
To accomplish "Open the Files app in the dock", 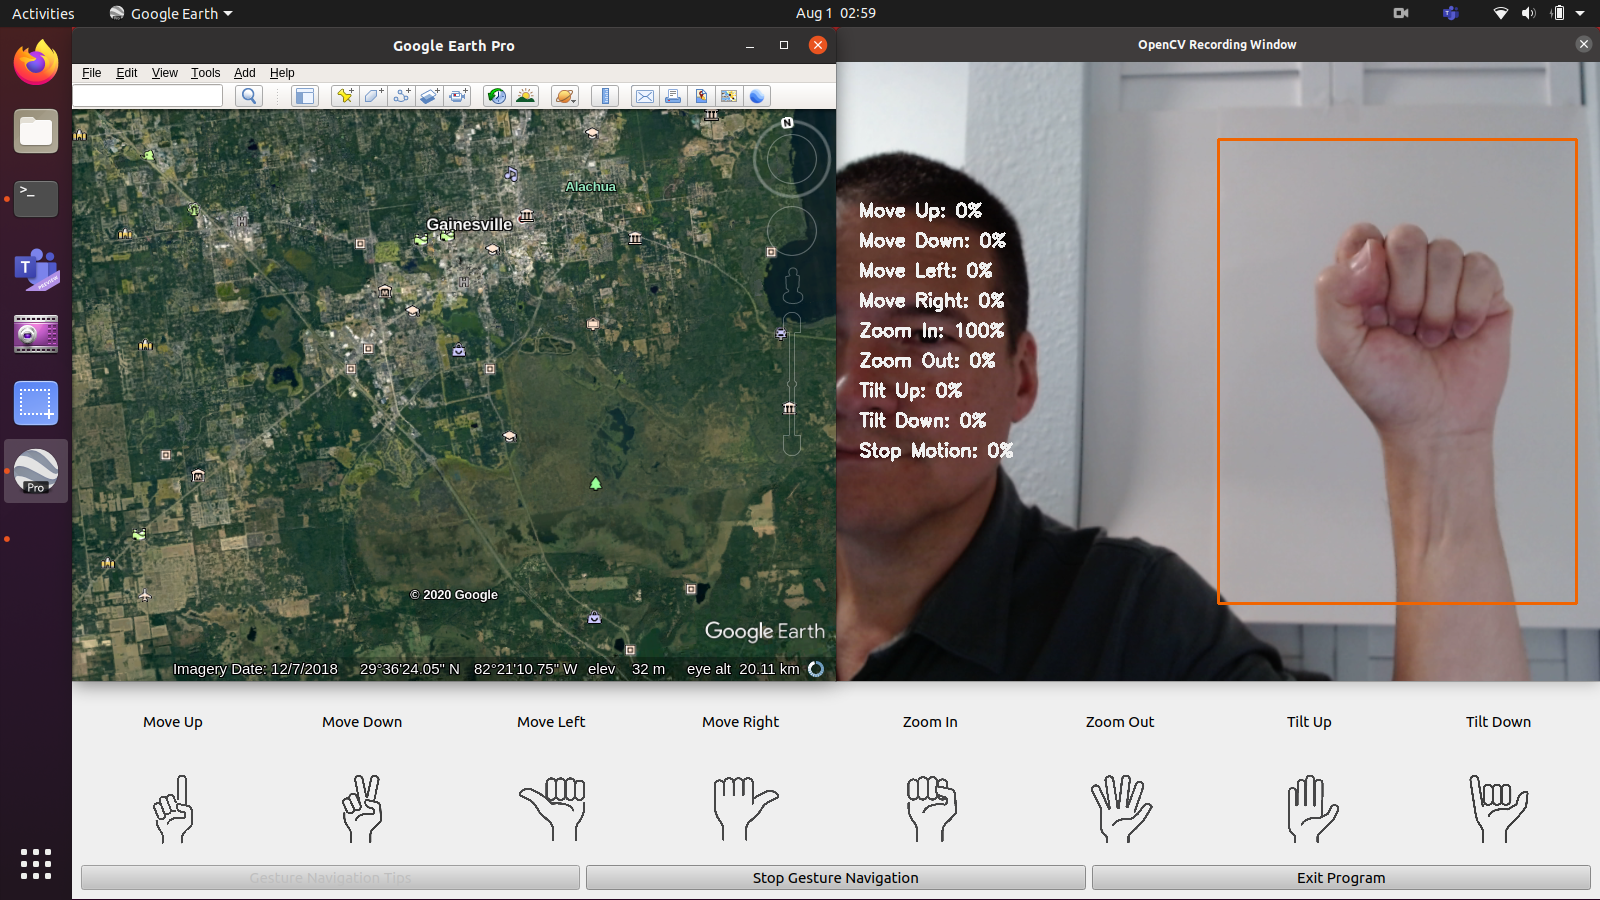I will tap(36, 131).
